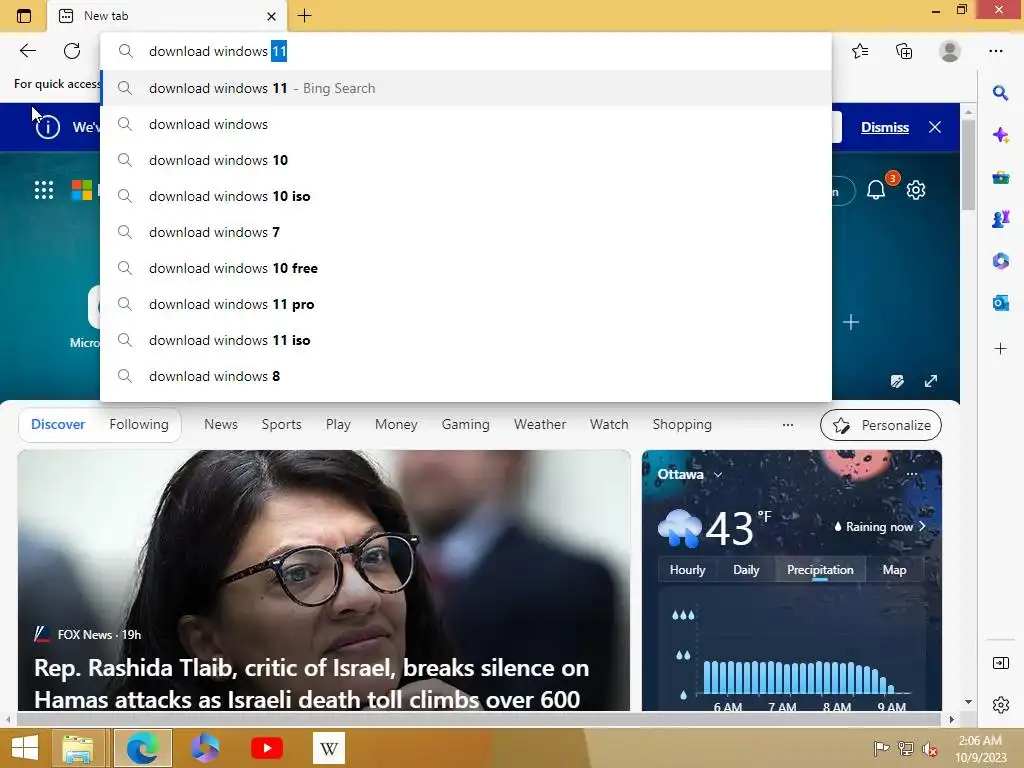
Task: Open the Play category
Action: (338, 424)
